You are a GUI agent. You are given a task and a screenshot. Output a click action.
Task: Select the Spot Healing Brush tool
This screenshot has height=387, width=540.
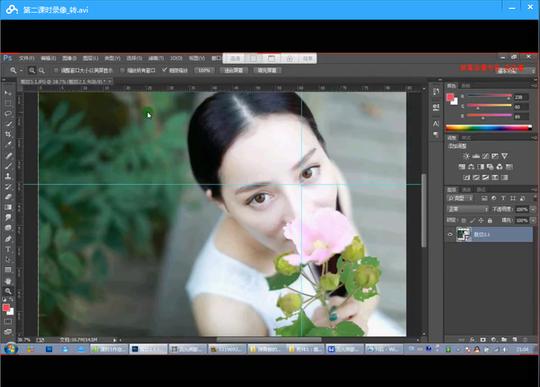[x=8, y=156]
